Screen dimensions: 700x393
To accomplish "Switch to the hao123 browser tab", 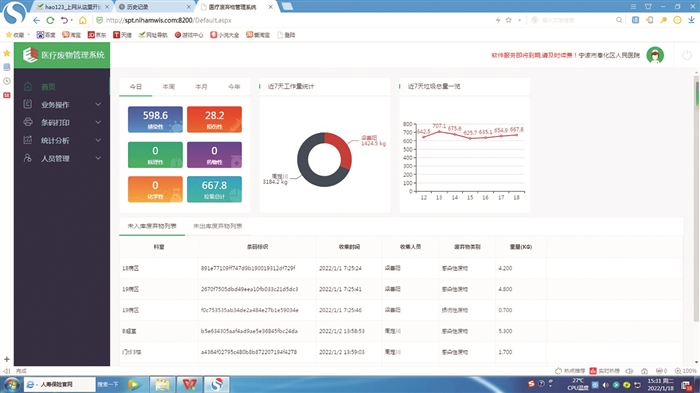I will pyautogui.click(x=71, y=7).
